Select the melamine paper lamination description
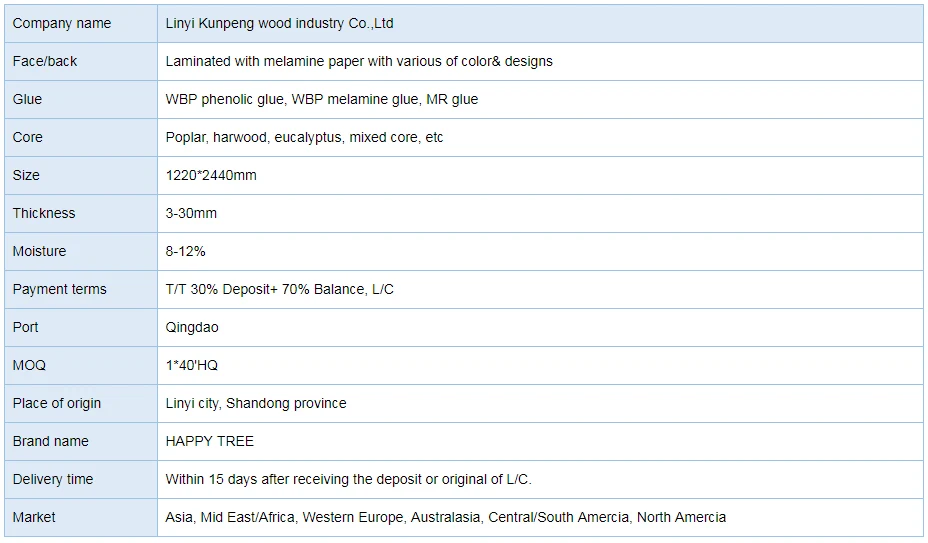The height and width of the screenshot is (543, 928). tap(359, 61)
